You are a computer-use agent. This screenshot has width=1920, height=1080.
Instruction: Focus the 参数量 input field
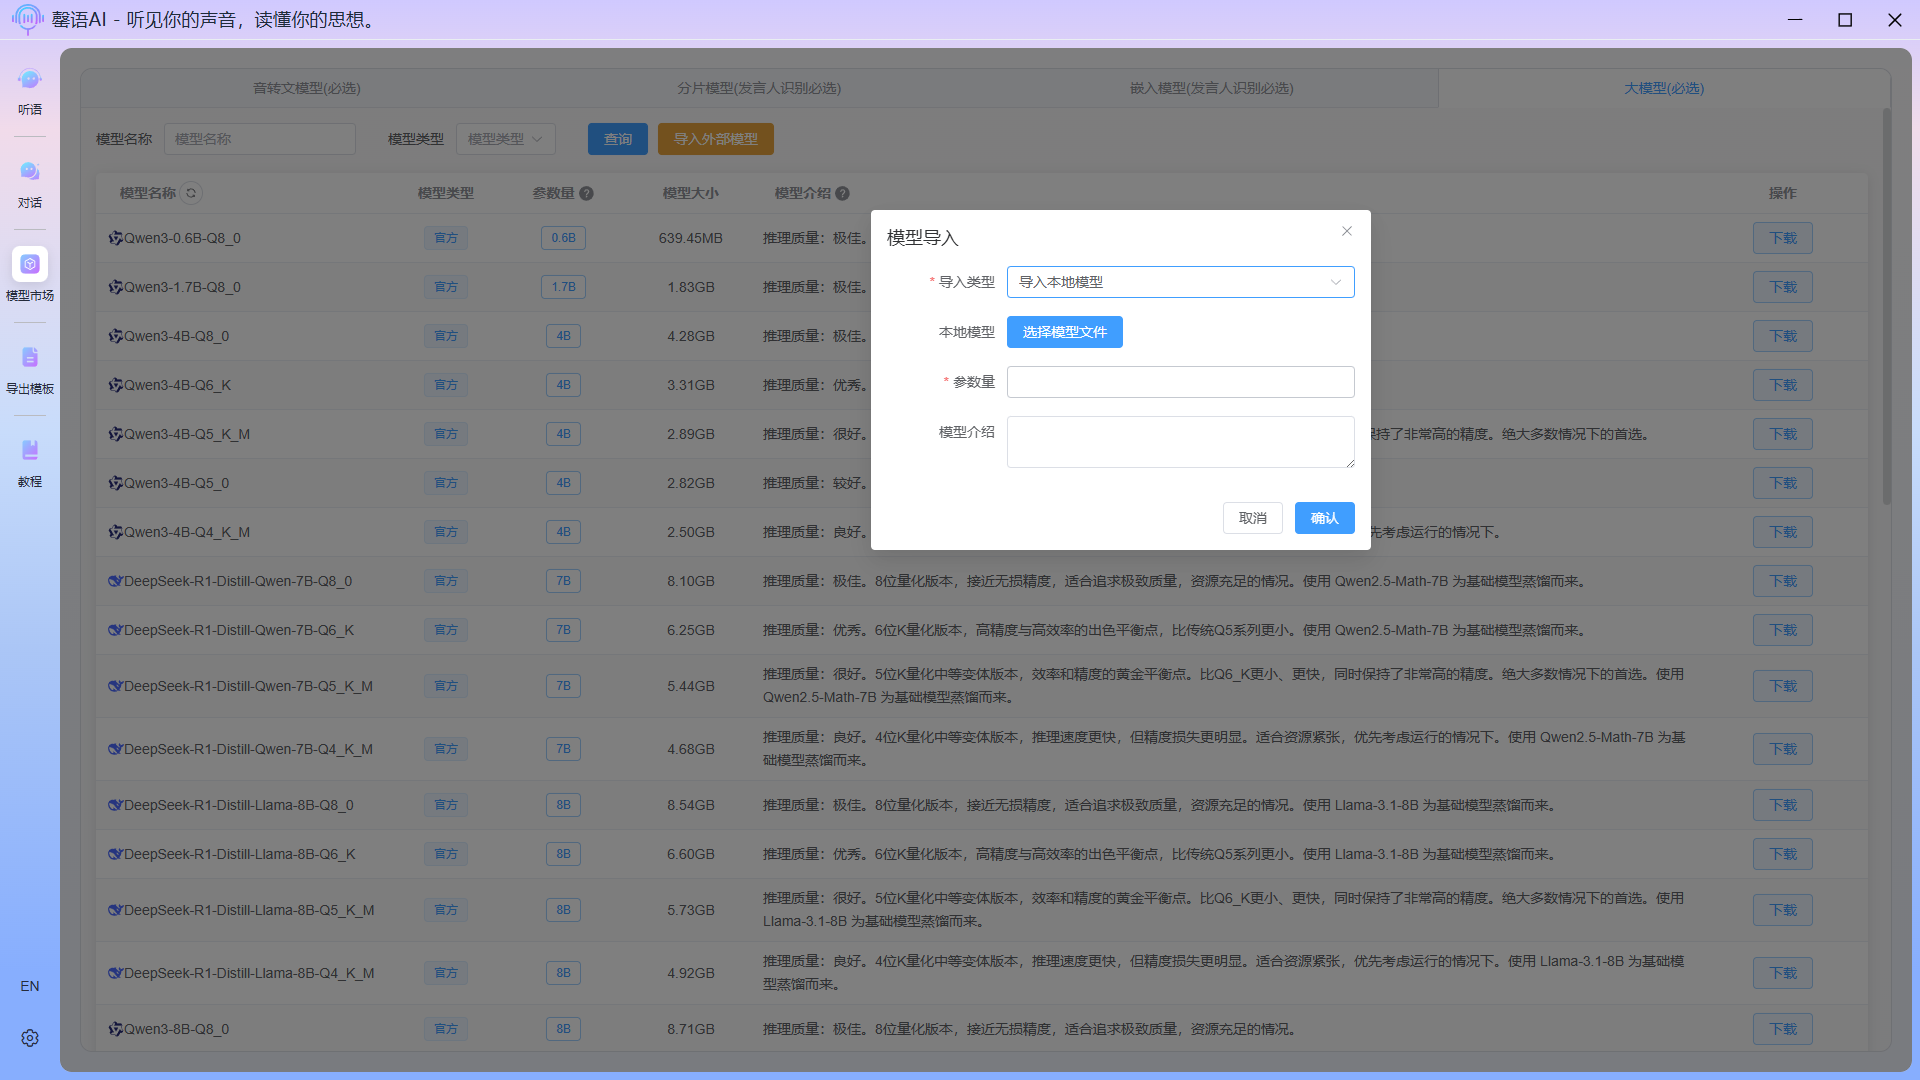click(x=1180, y=382)
